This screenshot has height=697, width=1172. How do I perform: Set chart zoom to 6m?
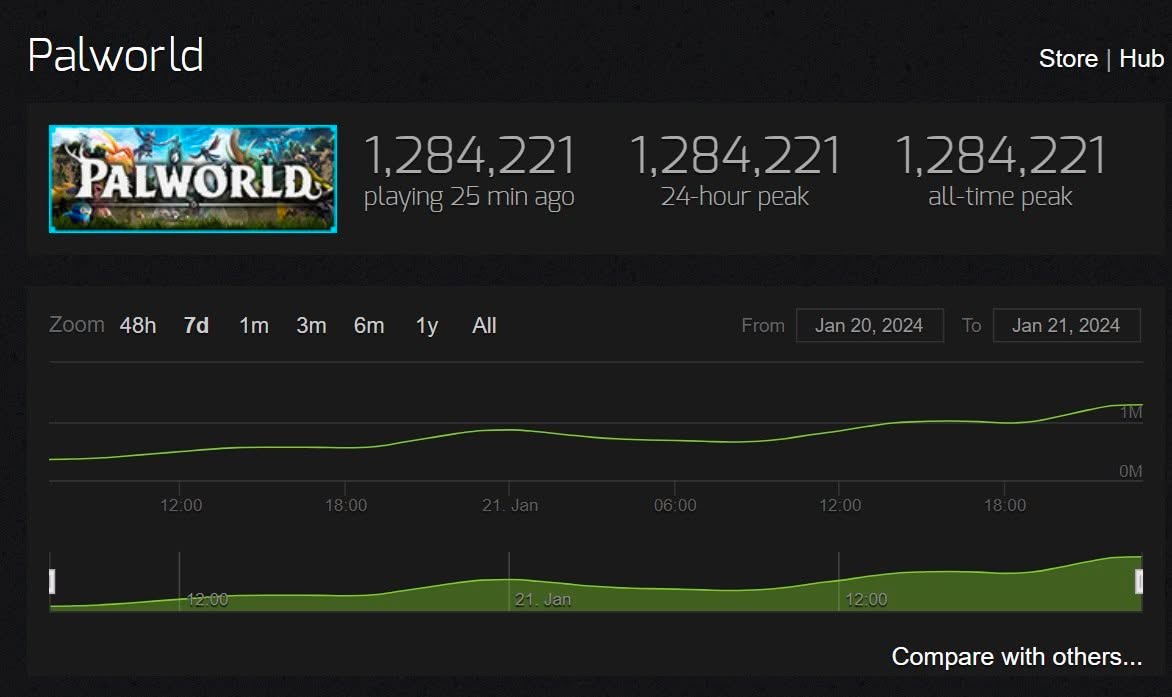[x=369, y=326]
